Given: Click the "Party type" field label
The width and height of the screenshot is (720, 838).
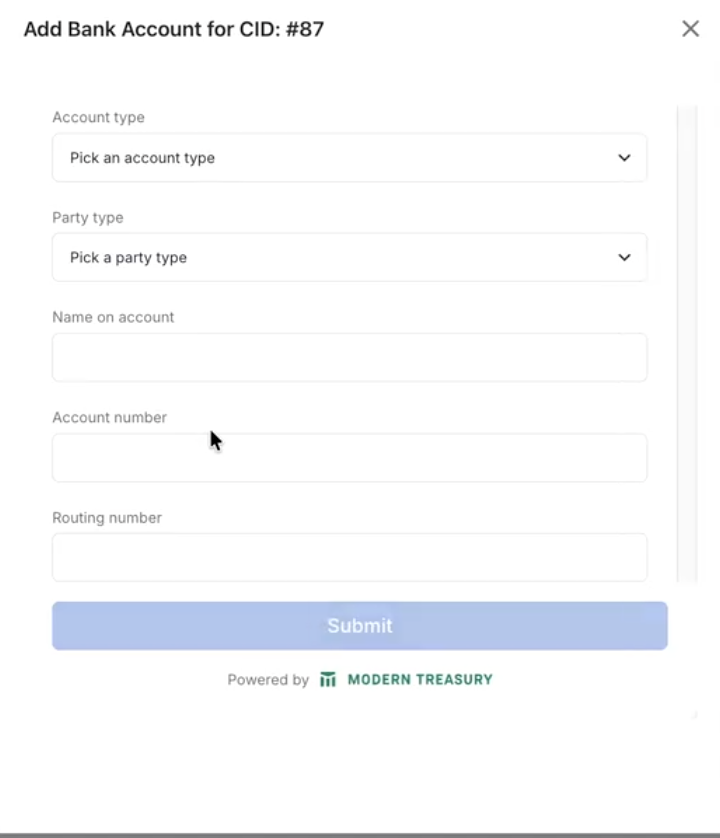Looking at the screenshot, I should 88,217.
